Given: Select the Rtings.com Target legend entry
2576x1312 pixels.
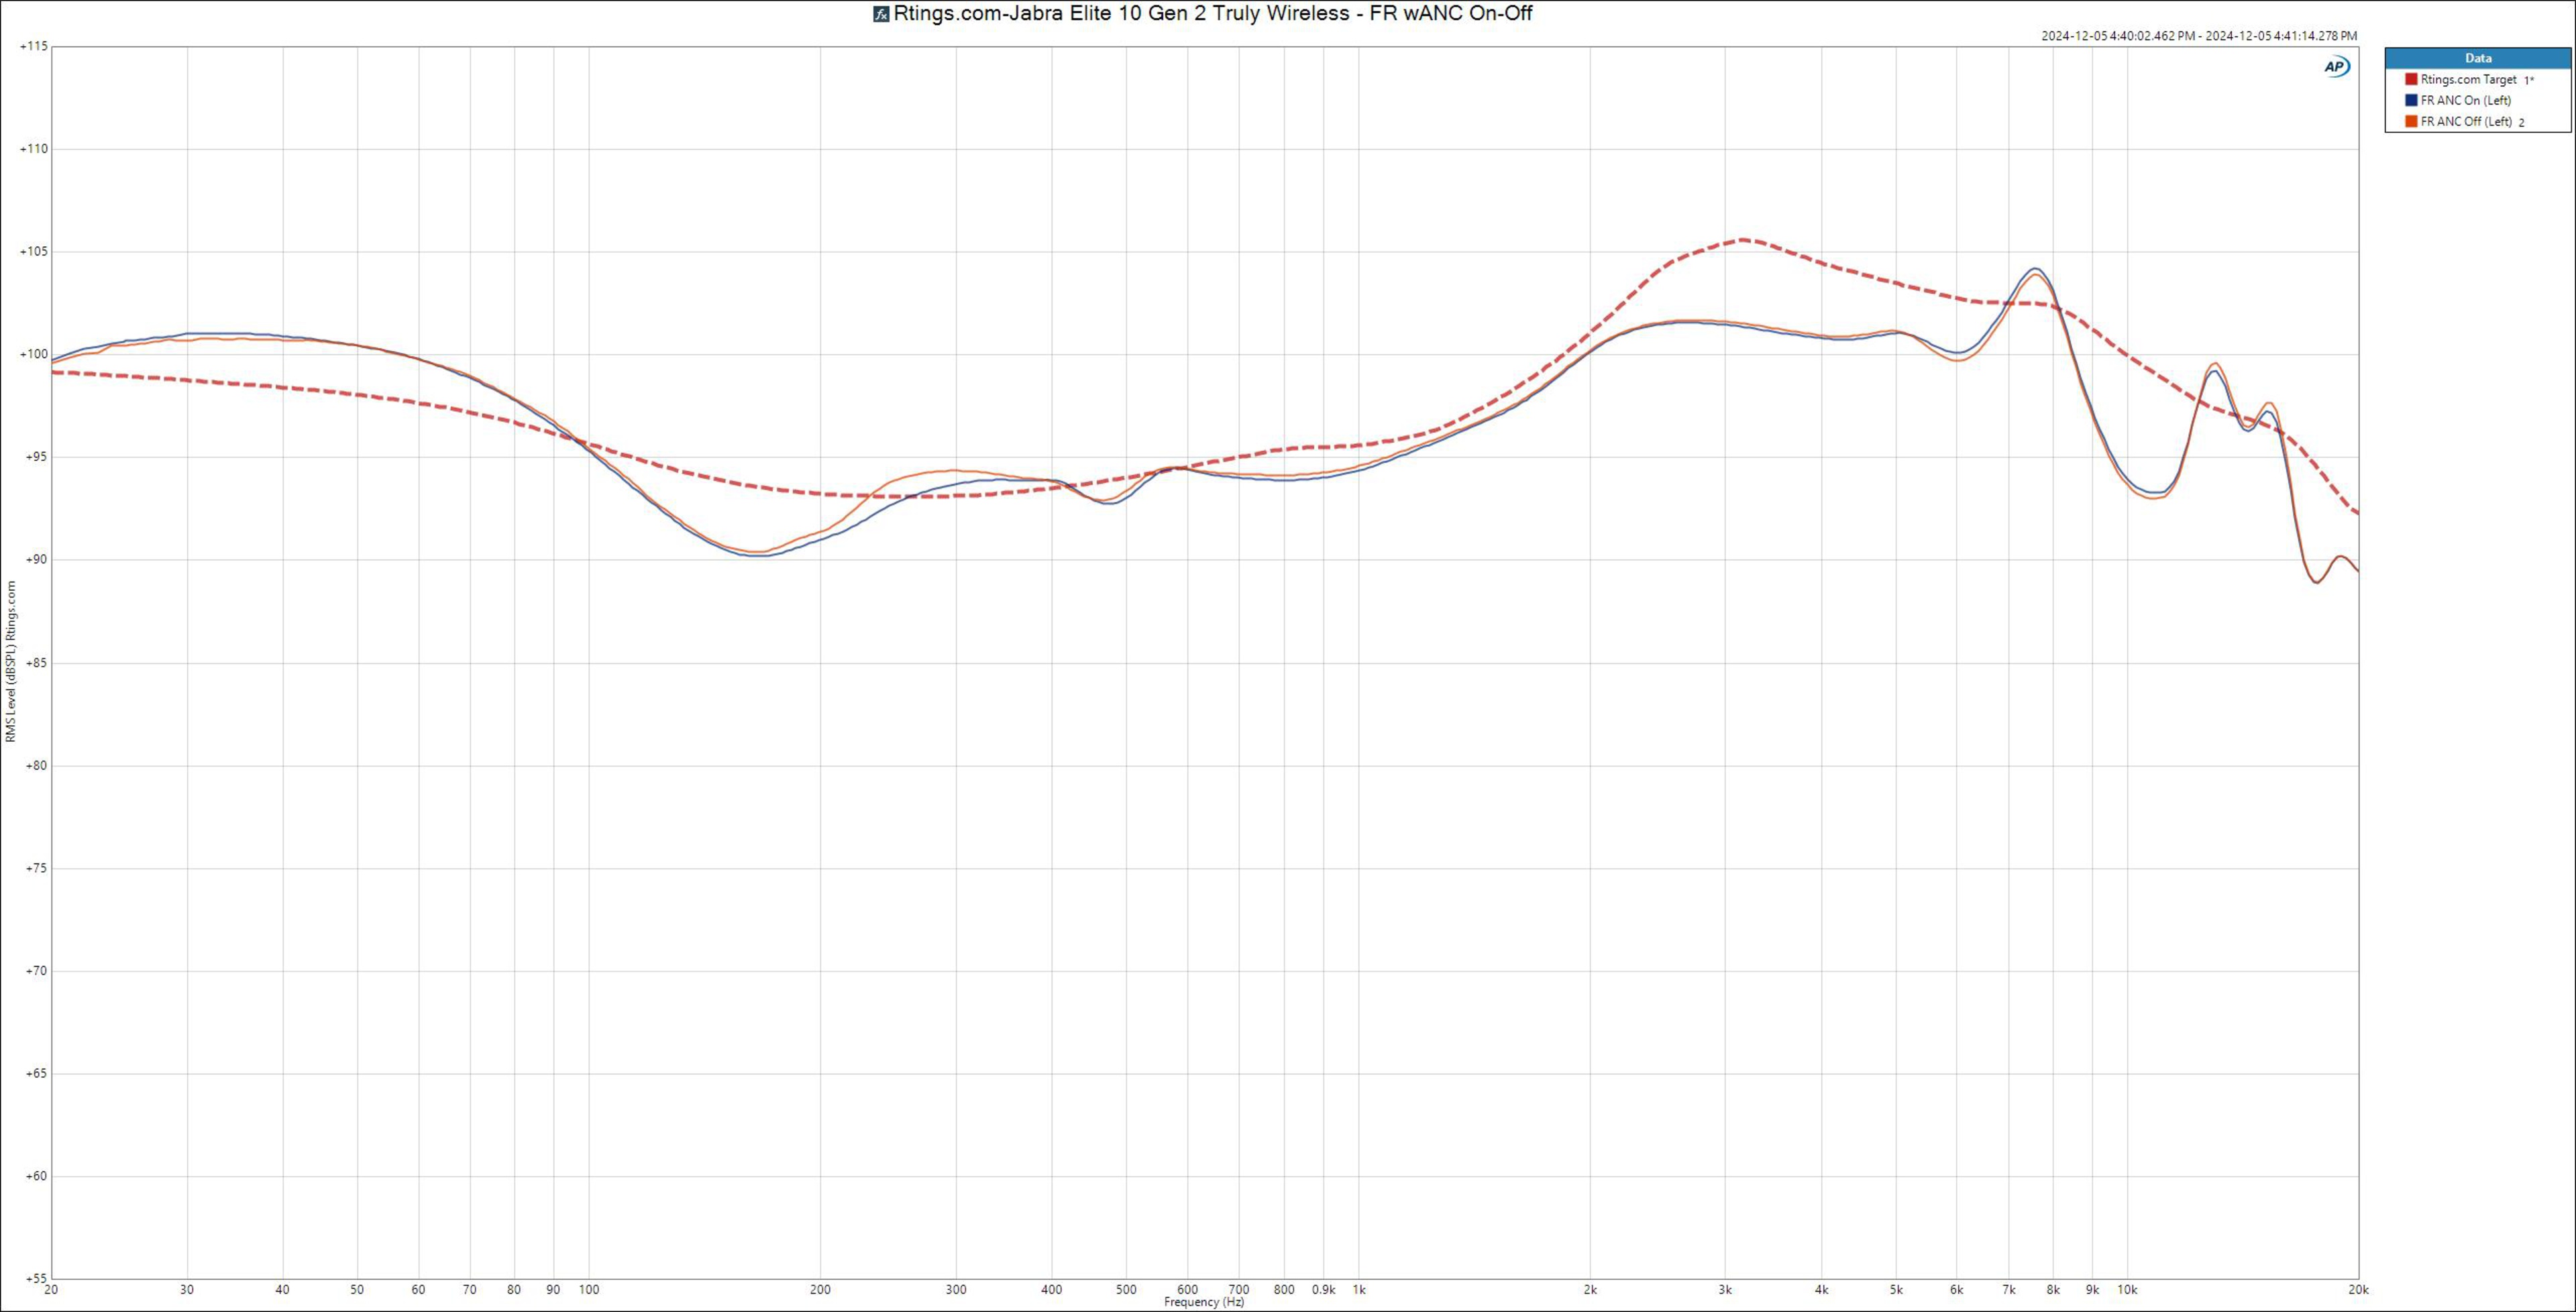Looking at the screenshot, I should tap(2468, 79).
